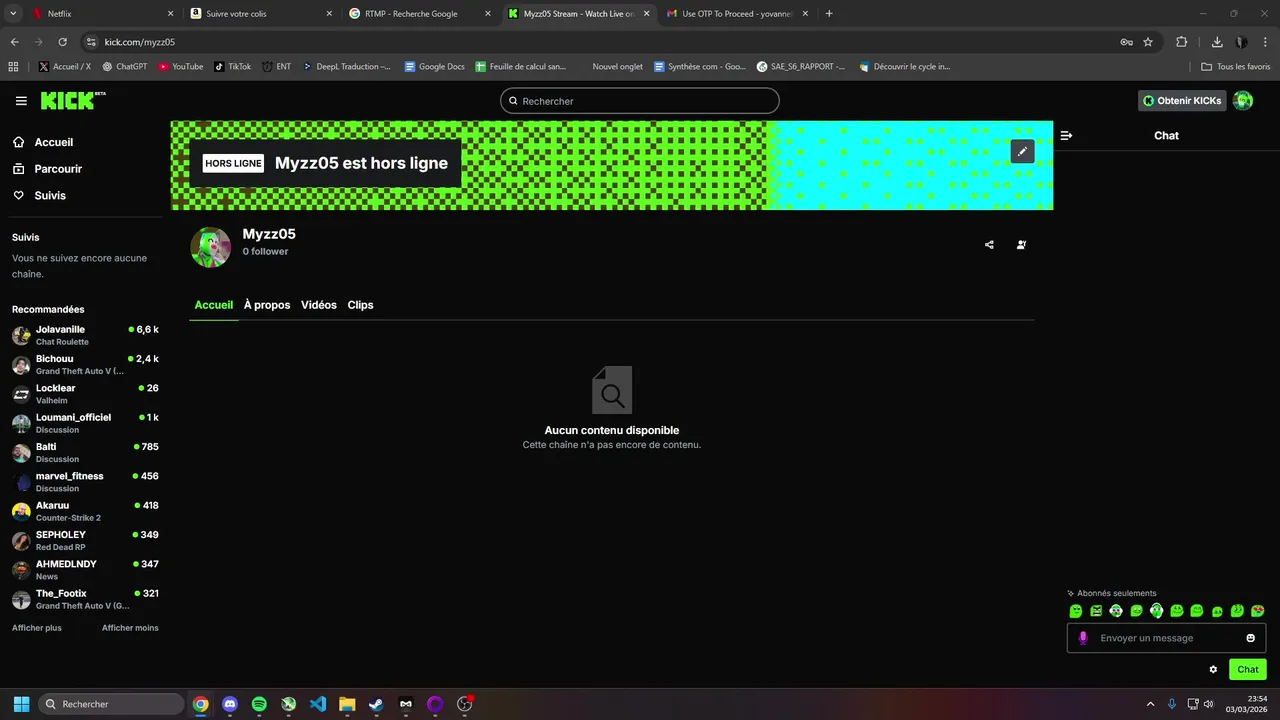This screenshot has width=1280, height=720.
Task: Open recommended channel Locklear
Action: coord(85,393)
